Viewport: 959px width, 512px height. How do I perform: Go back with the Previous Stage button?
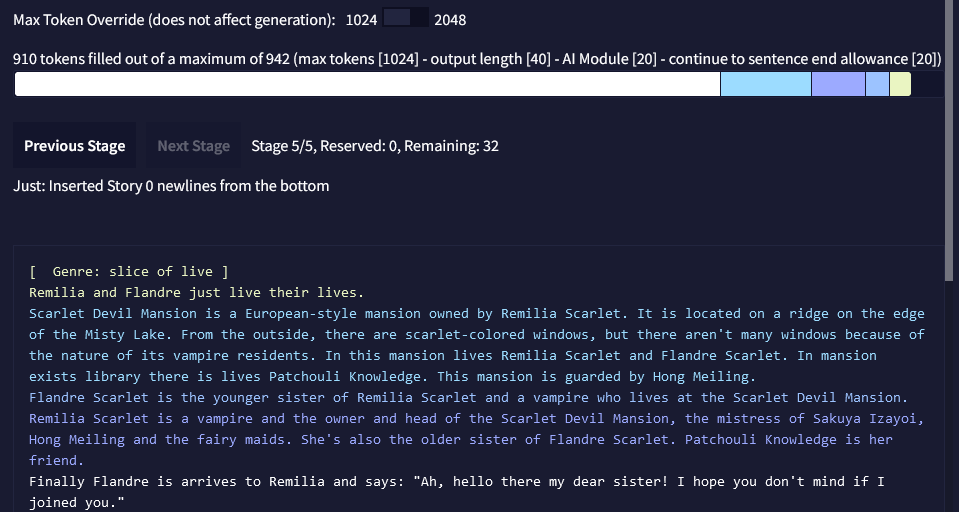(75, 146)
